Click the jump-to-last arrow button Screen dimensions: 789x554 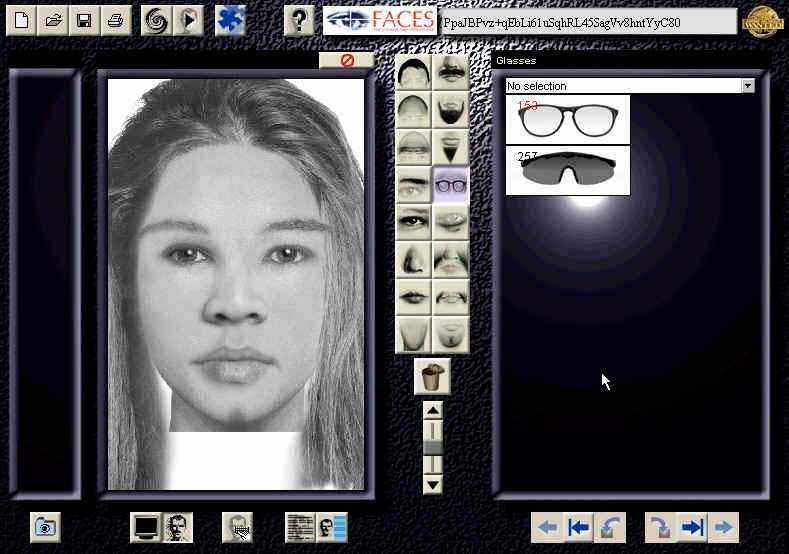point(692,526)
